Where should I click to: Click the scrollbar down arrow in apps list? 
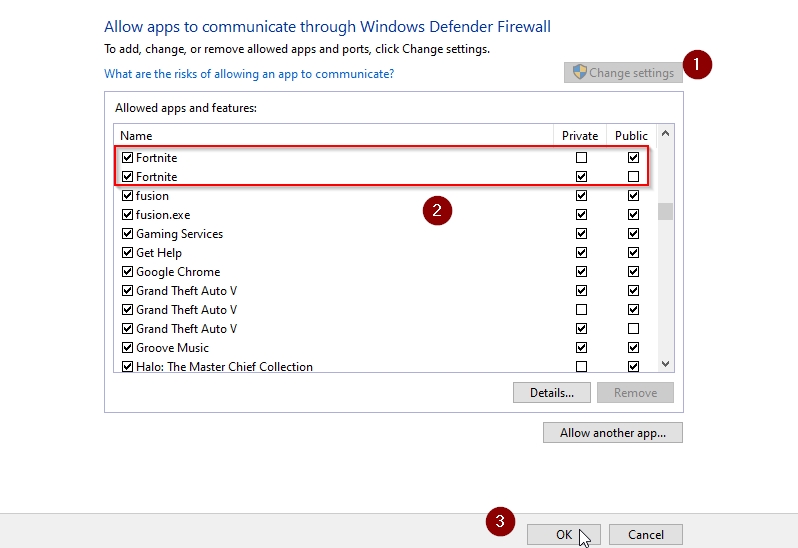[665, 363]
